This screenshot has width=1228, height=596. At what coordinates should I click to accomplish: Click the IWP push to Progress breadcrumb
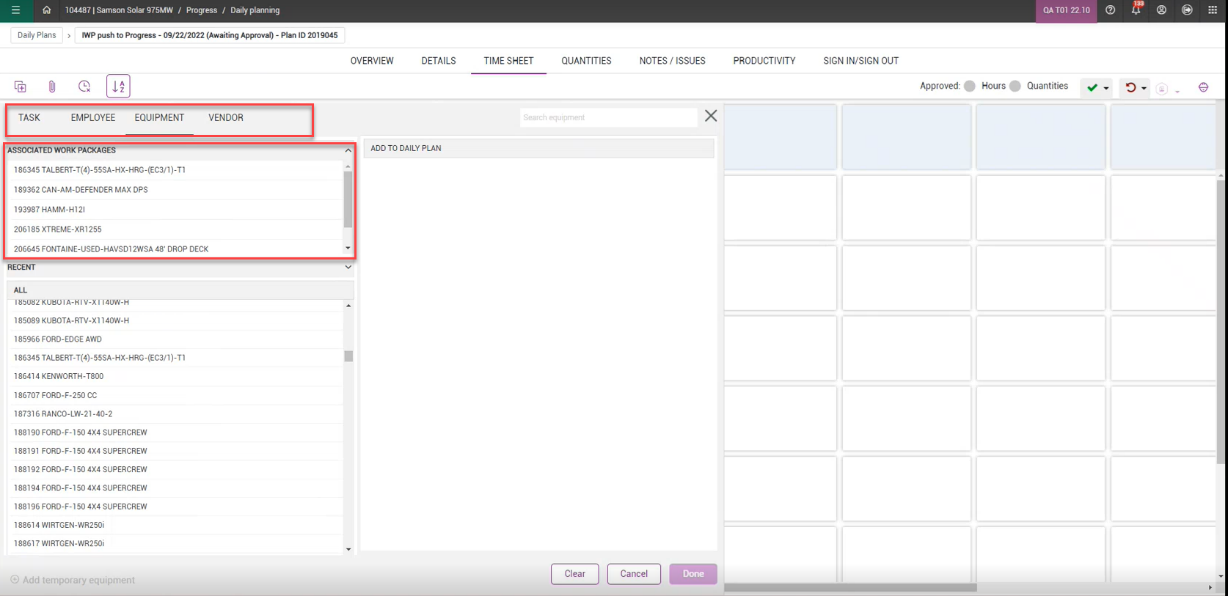coord(210,35)
